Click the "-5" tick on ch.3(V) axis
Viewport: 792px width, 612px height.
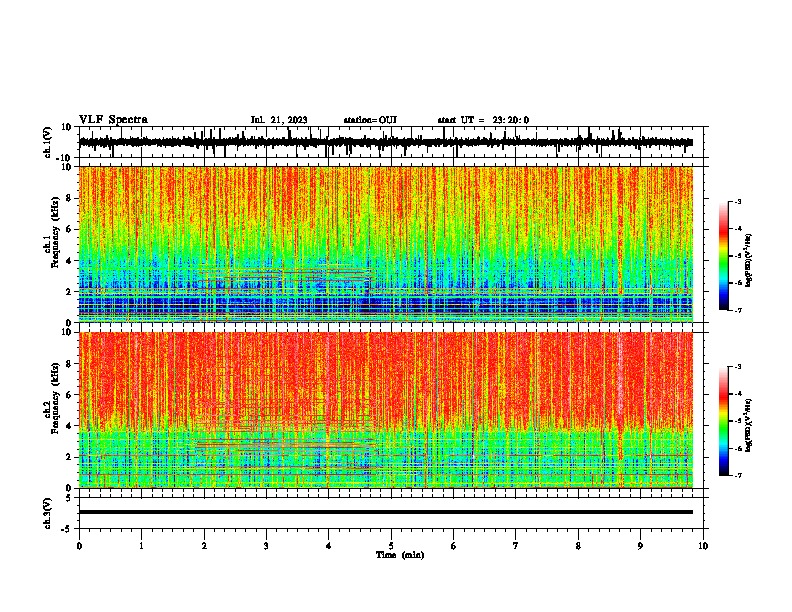(x=67, y=529)
